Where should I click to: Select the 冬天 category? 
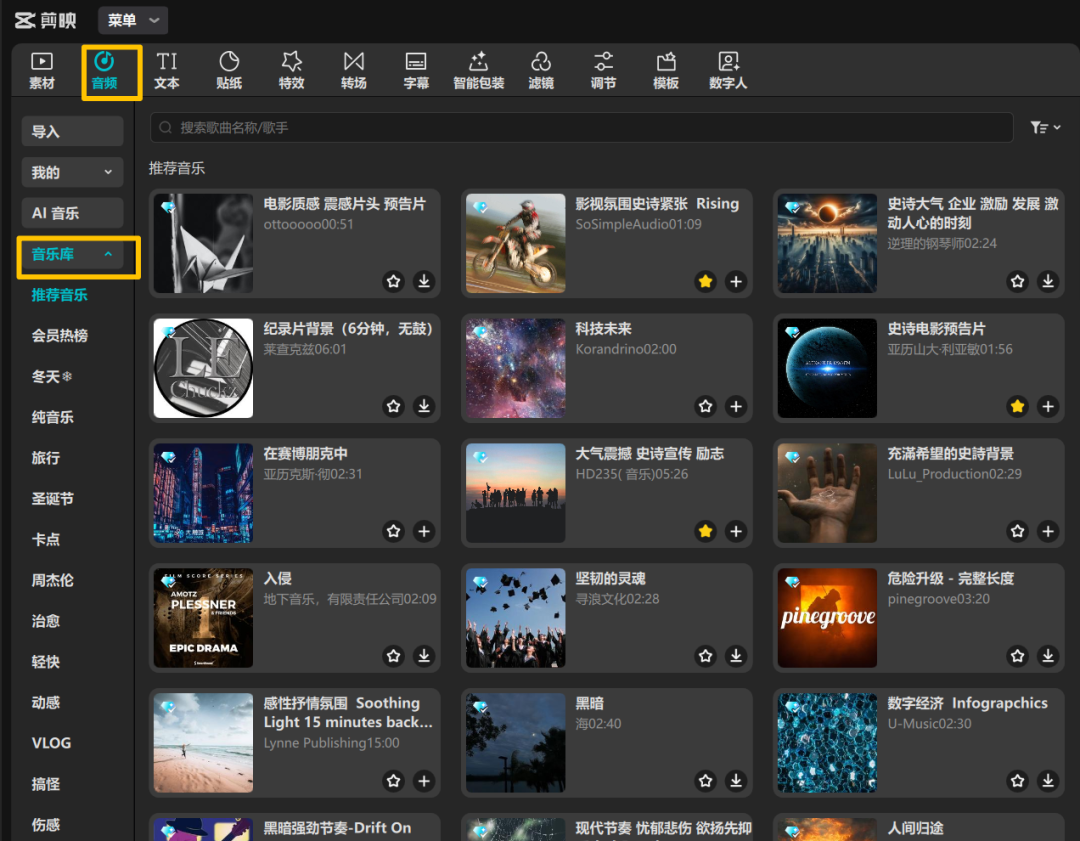pyautogui.click(x=52, y=377)
